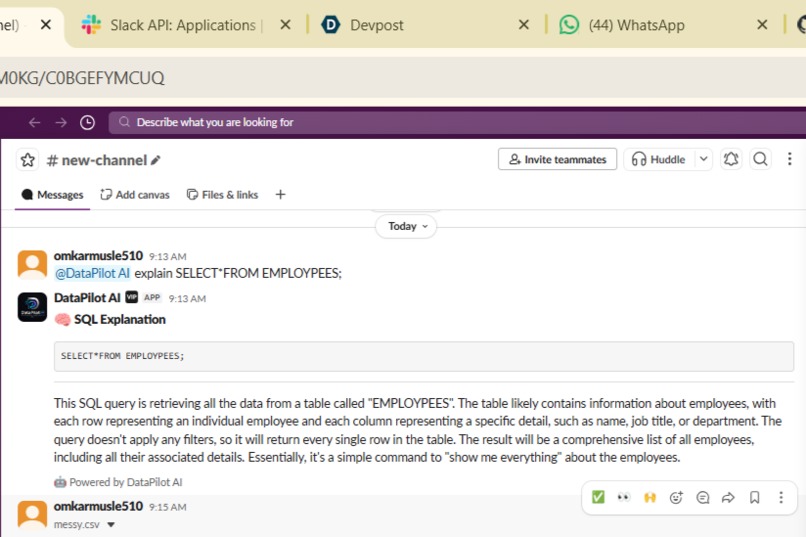Go forward in Slack history
806x537 pixels.
click(x=61, y=122)
